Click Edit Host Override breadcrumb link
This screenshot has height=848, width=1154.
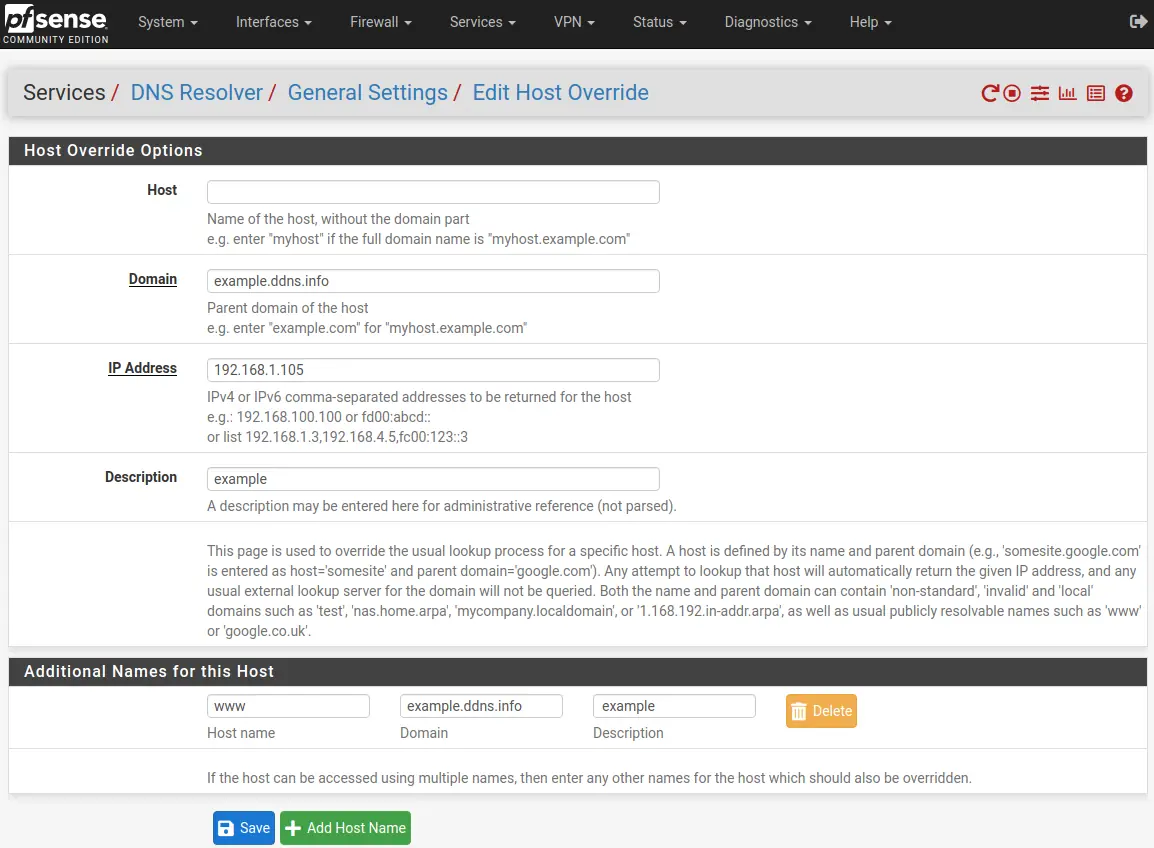point(561,93)
